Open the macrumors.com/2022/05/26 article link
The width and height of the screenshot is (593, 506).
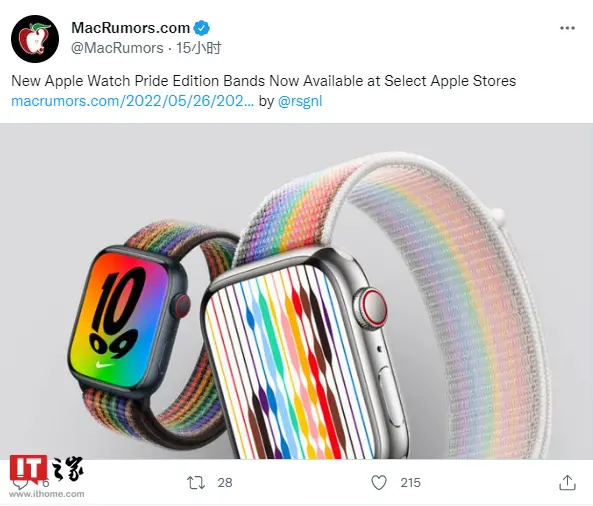point(132,101)
